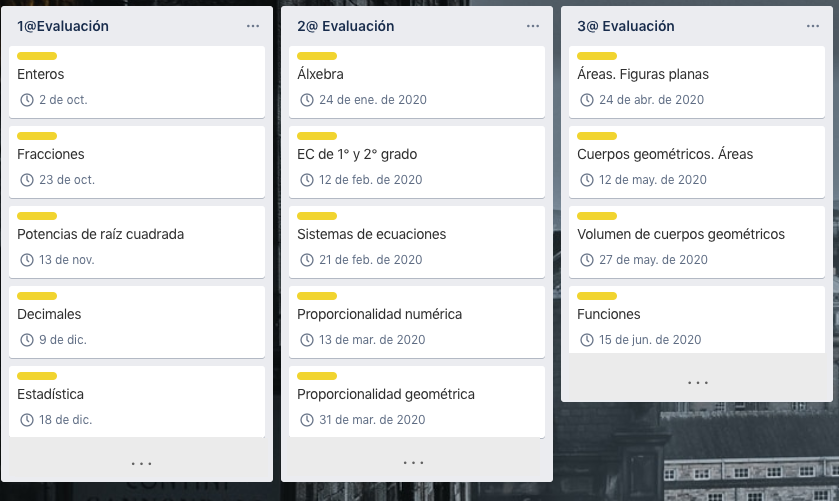Click the clock icon on Funciones card
This screenshot has height=501, width=839.
587,340
